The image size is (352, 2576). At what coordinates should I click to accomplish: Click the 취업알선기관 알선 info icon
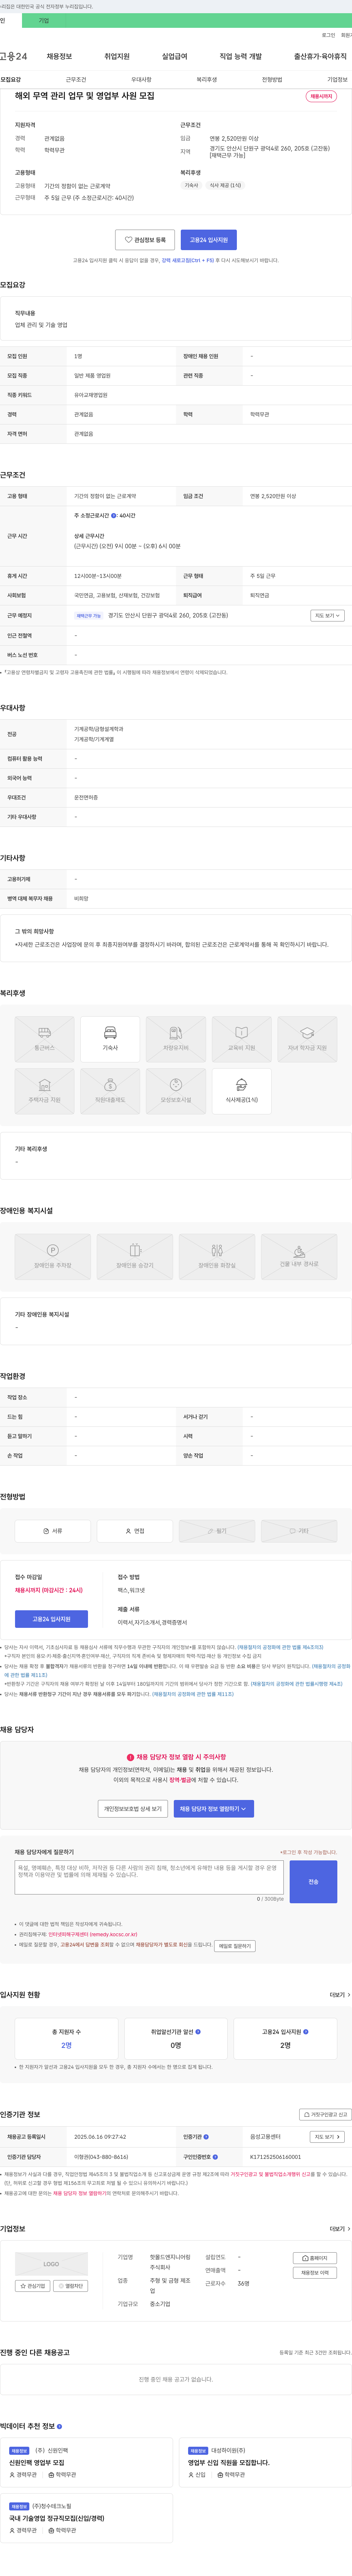pyautogui.click(x=198, y=2032)
